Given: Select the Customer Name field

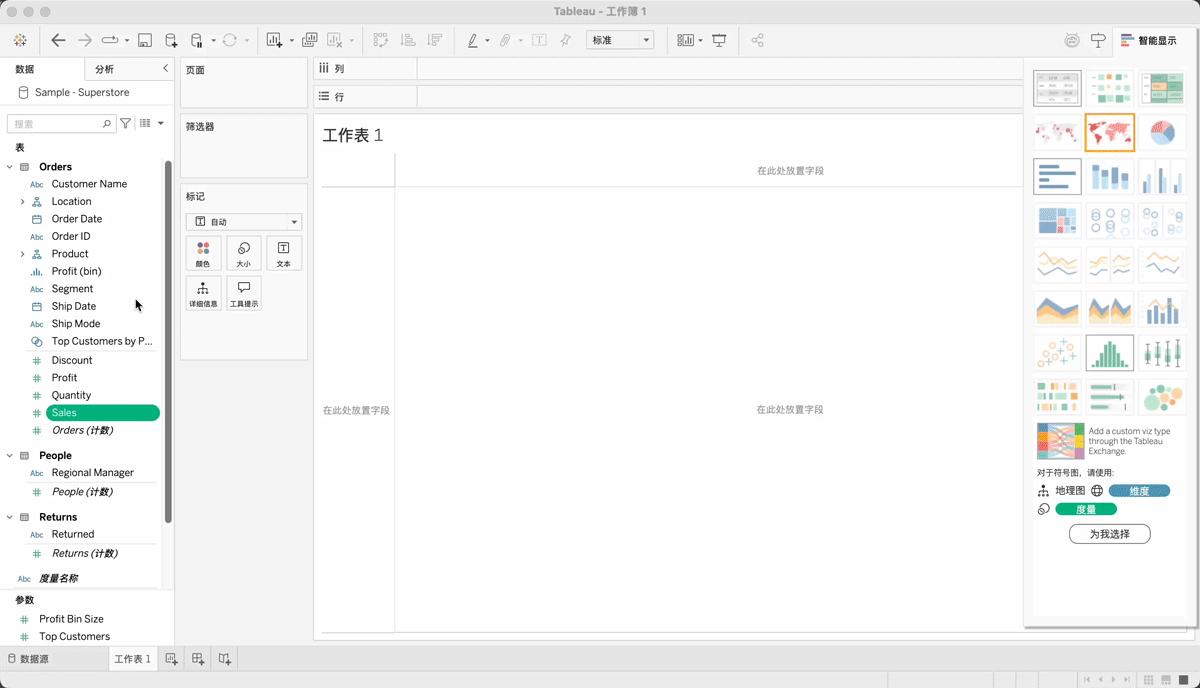Looking at the screenshot, I should 89,184.
